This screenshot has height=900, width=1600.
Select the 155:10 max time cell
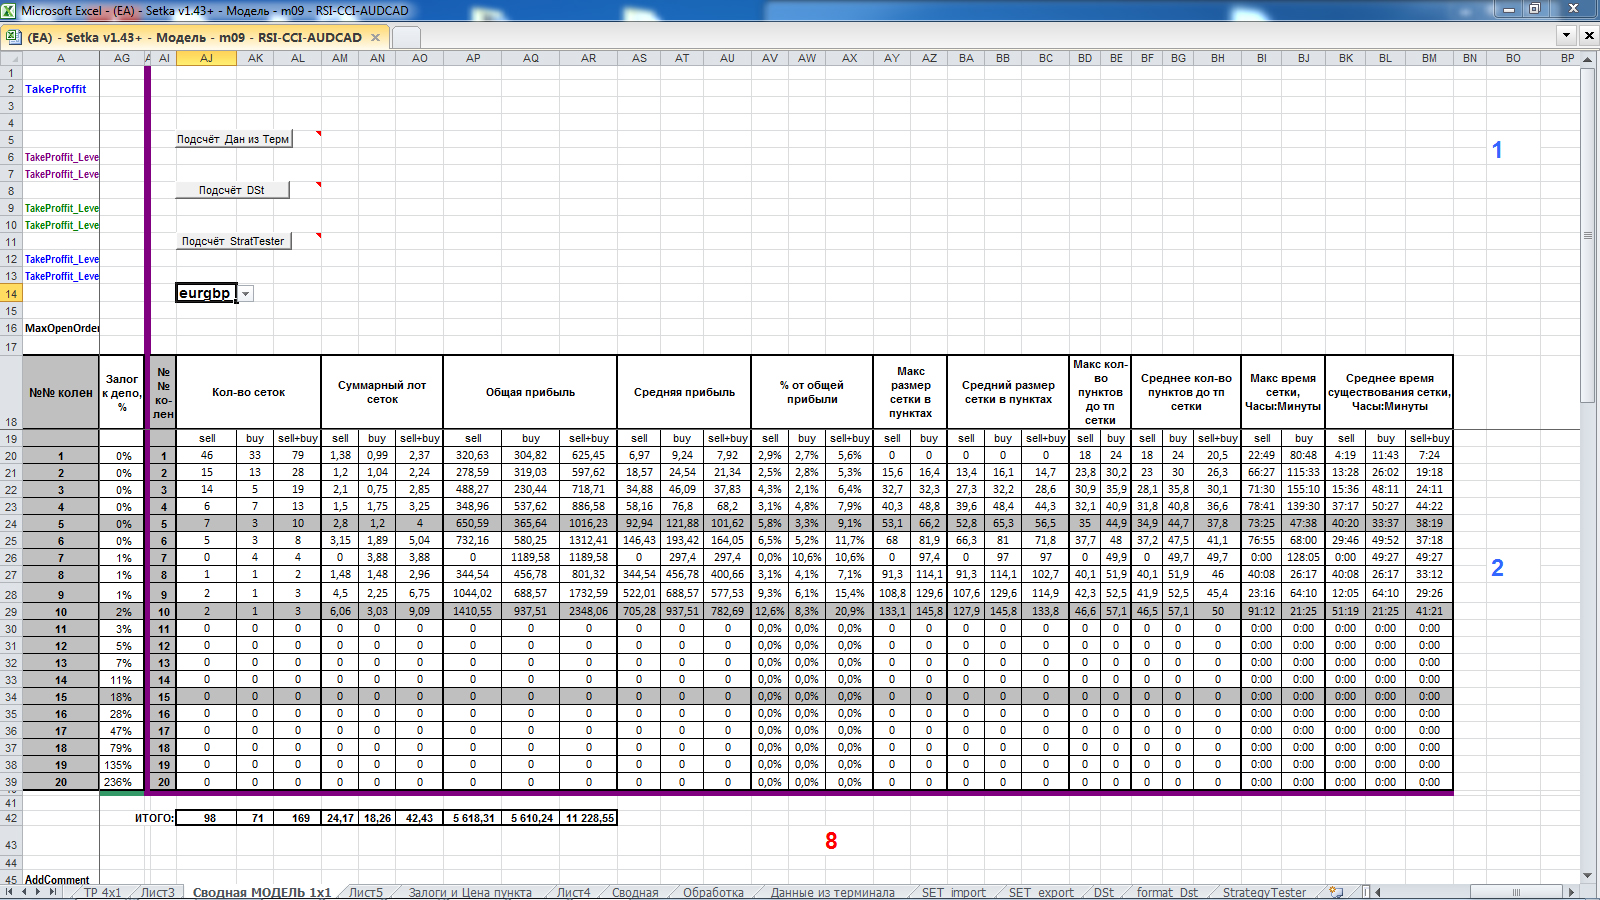coord(1304,489)
